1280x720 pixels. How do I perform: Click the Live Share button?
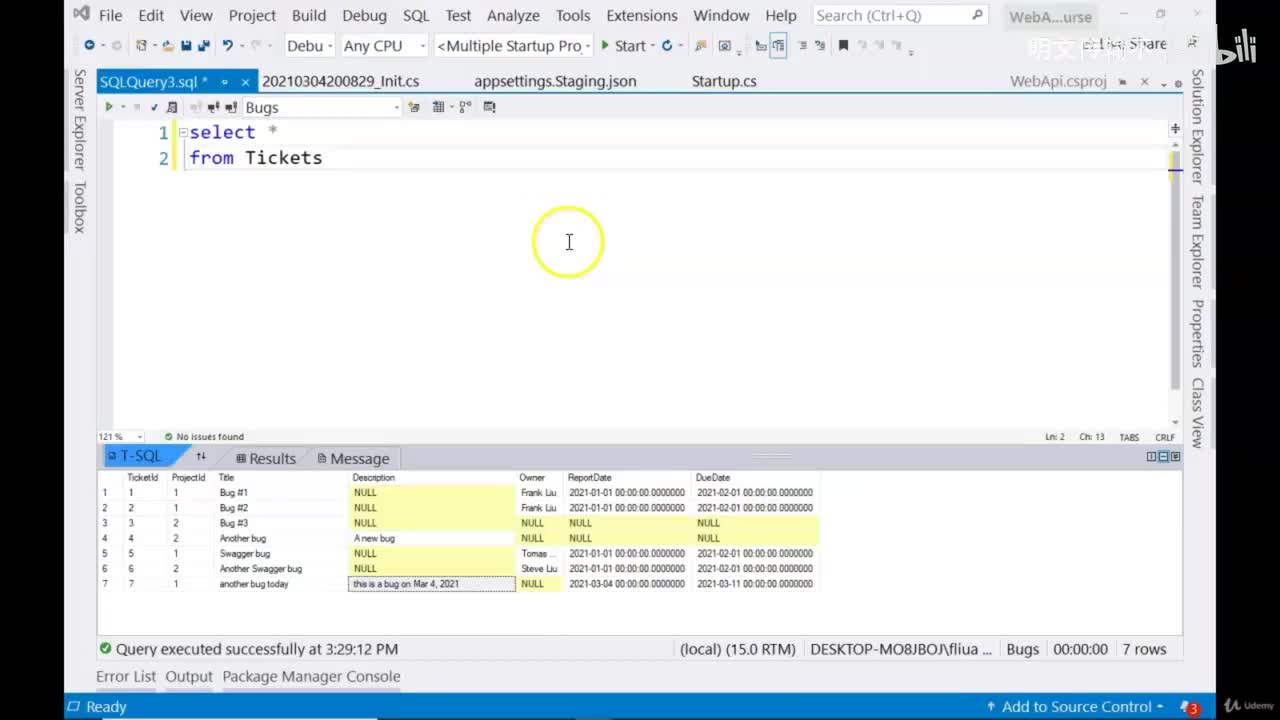[x=1126, y=44]
